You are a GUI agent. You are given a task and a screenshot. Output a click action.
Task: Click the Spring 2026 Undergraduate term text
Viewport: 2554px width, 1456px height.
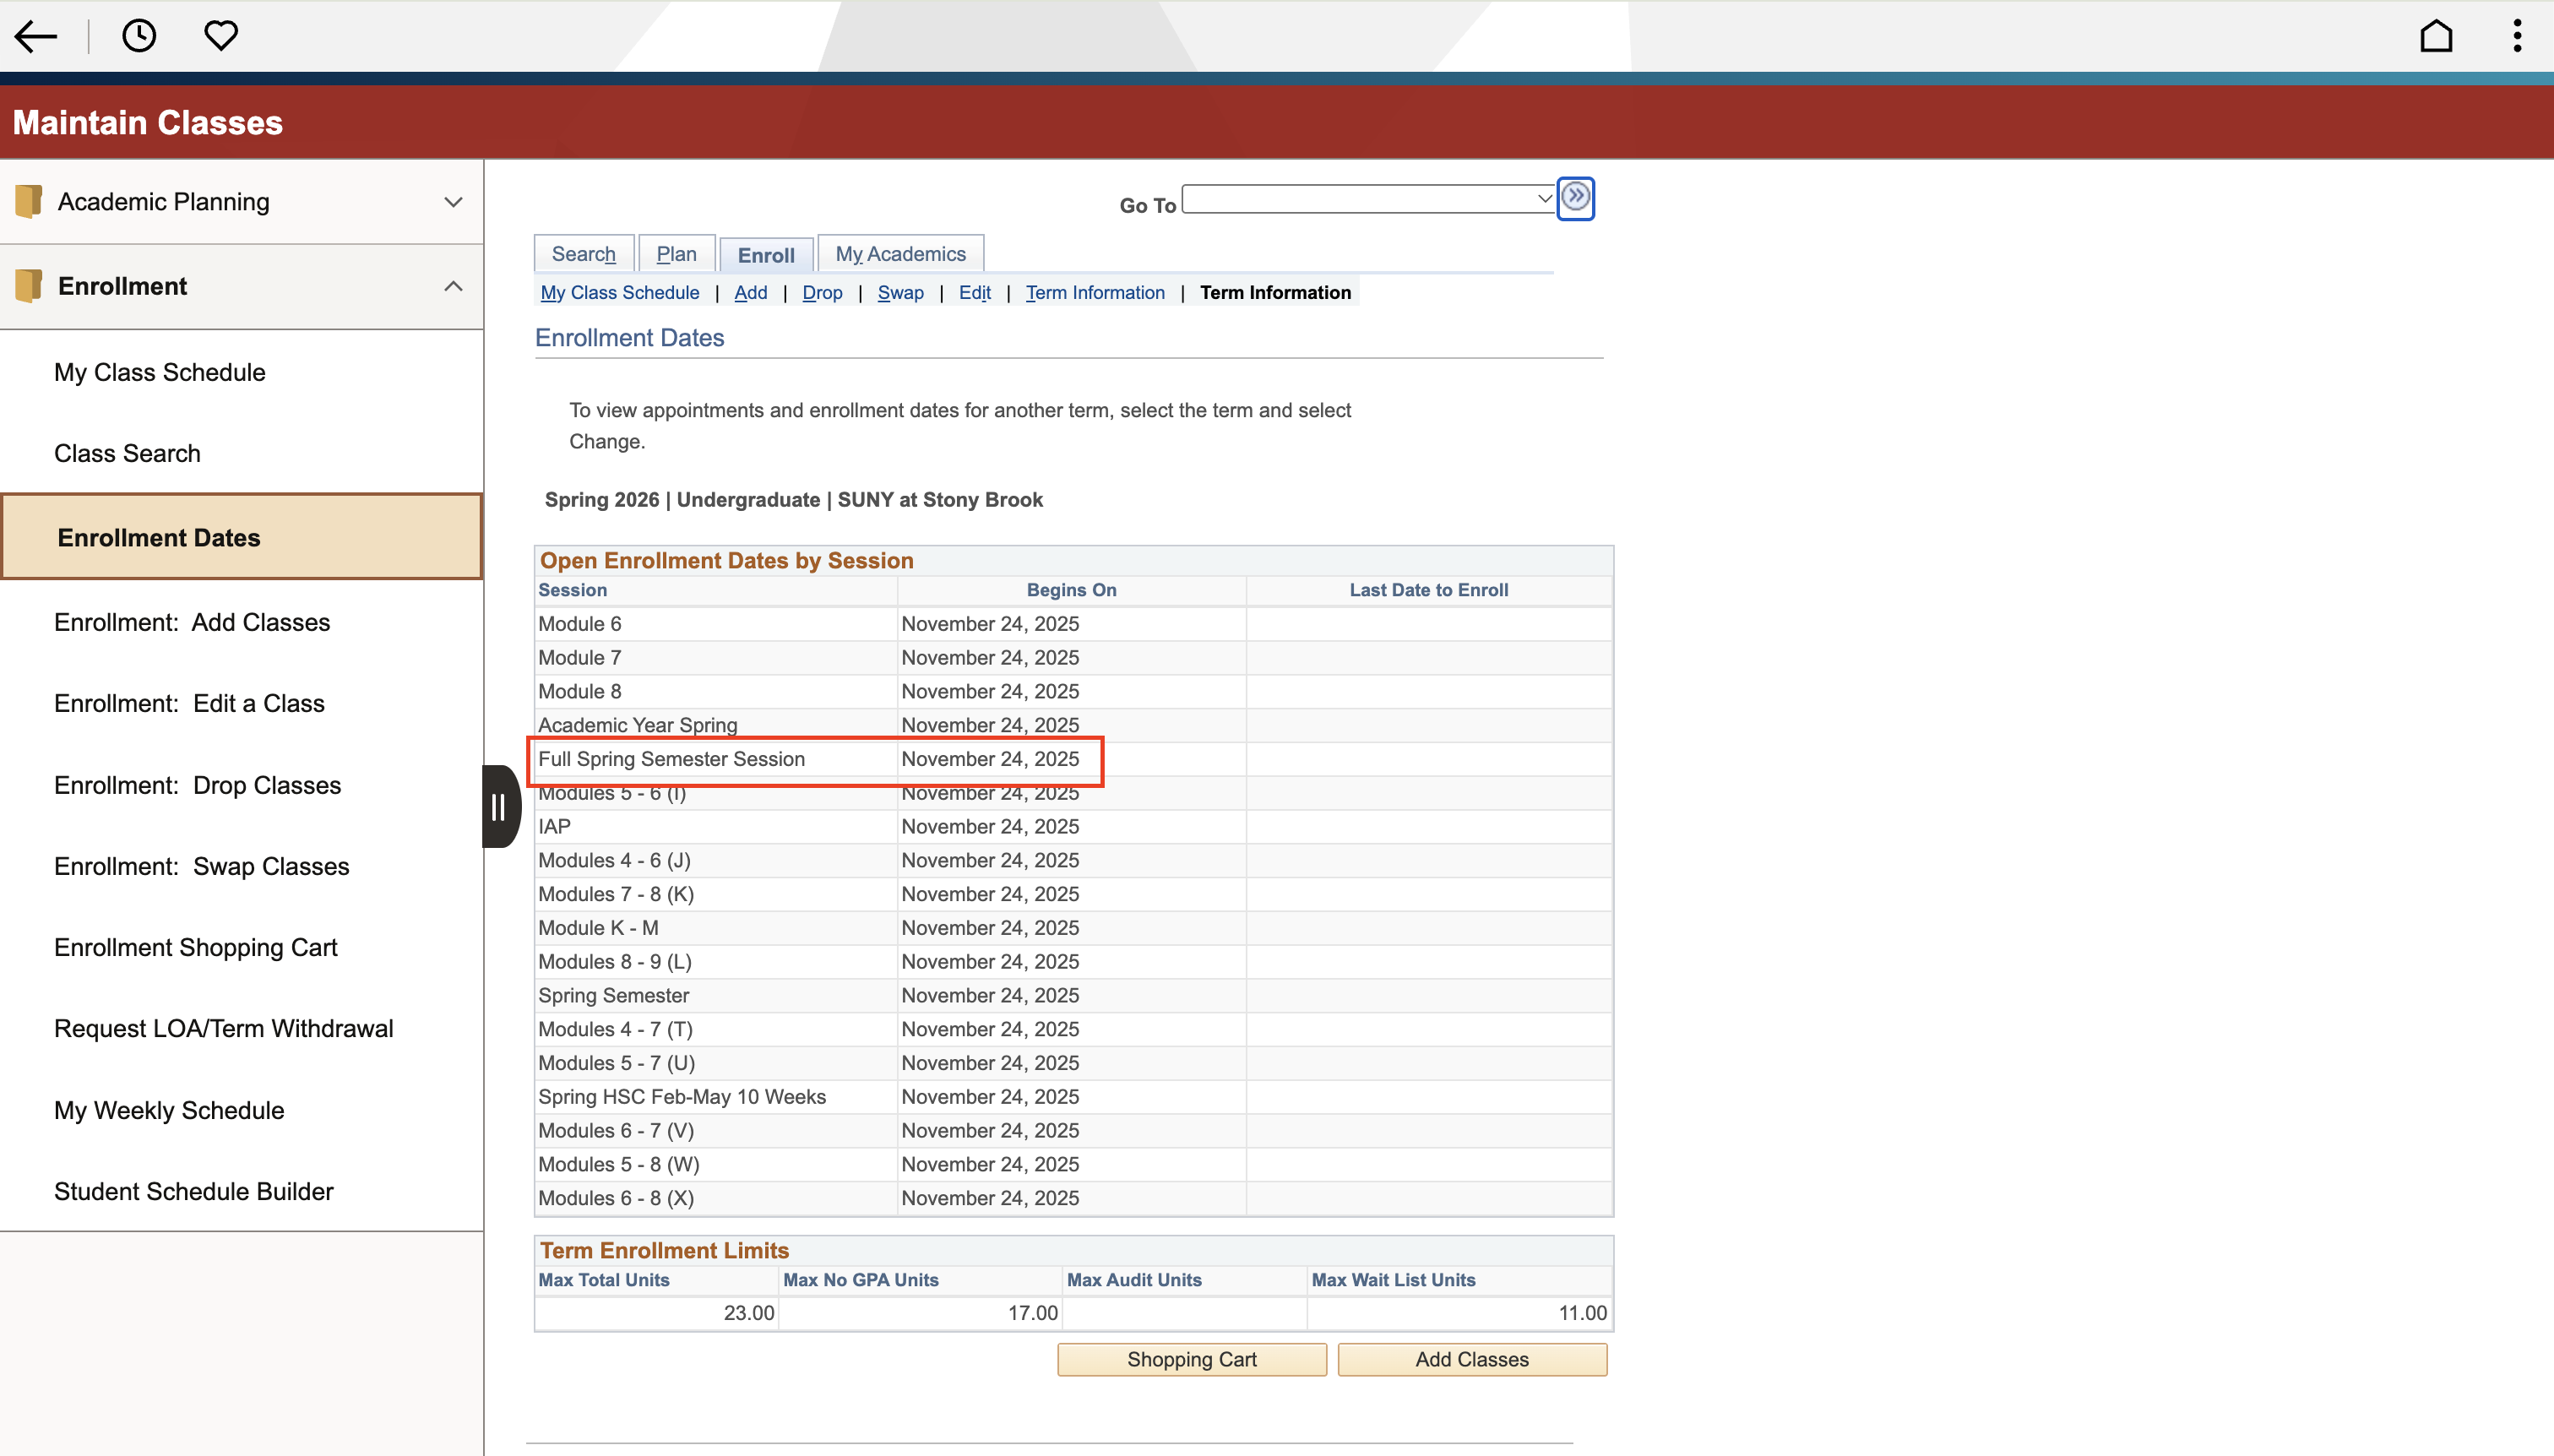click(793, 500)
